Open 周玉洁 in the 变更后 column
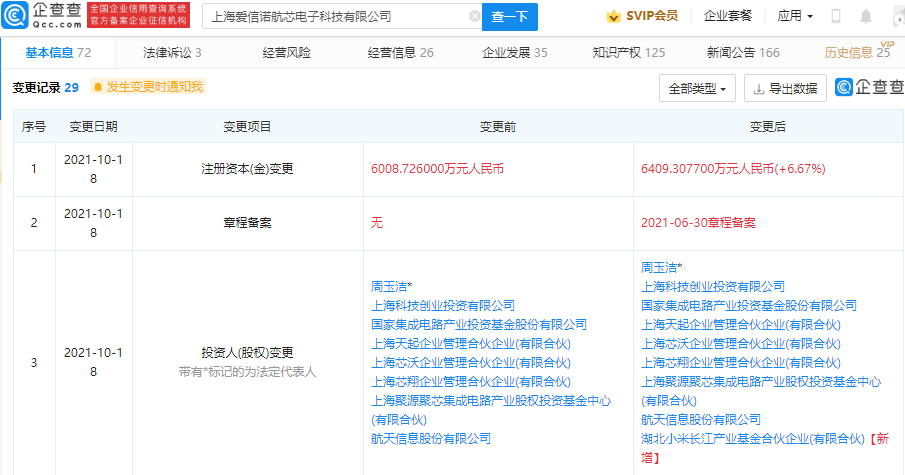The width and height of the screenshot is (905, 475). point(661,267)
